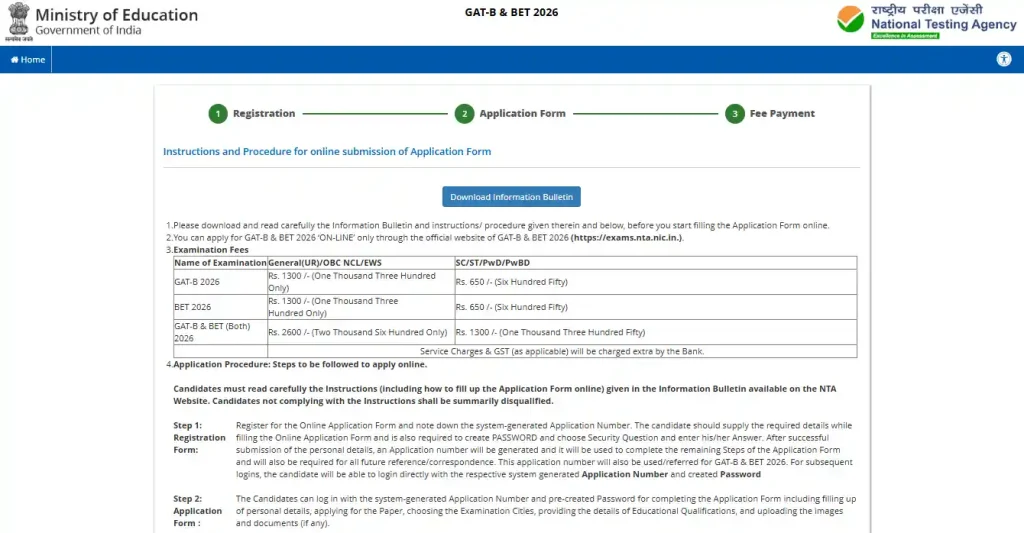Select the Application Form step label
This screenshot has width=1024, height=533.
pos(522,114)
